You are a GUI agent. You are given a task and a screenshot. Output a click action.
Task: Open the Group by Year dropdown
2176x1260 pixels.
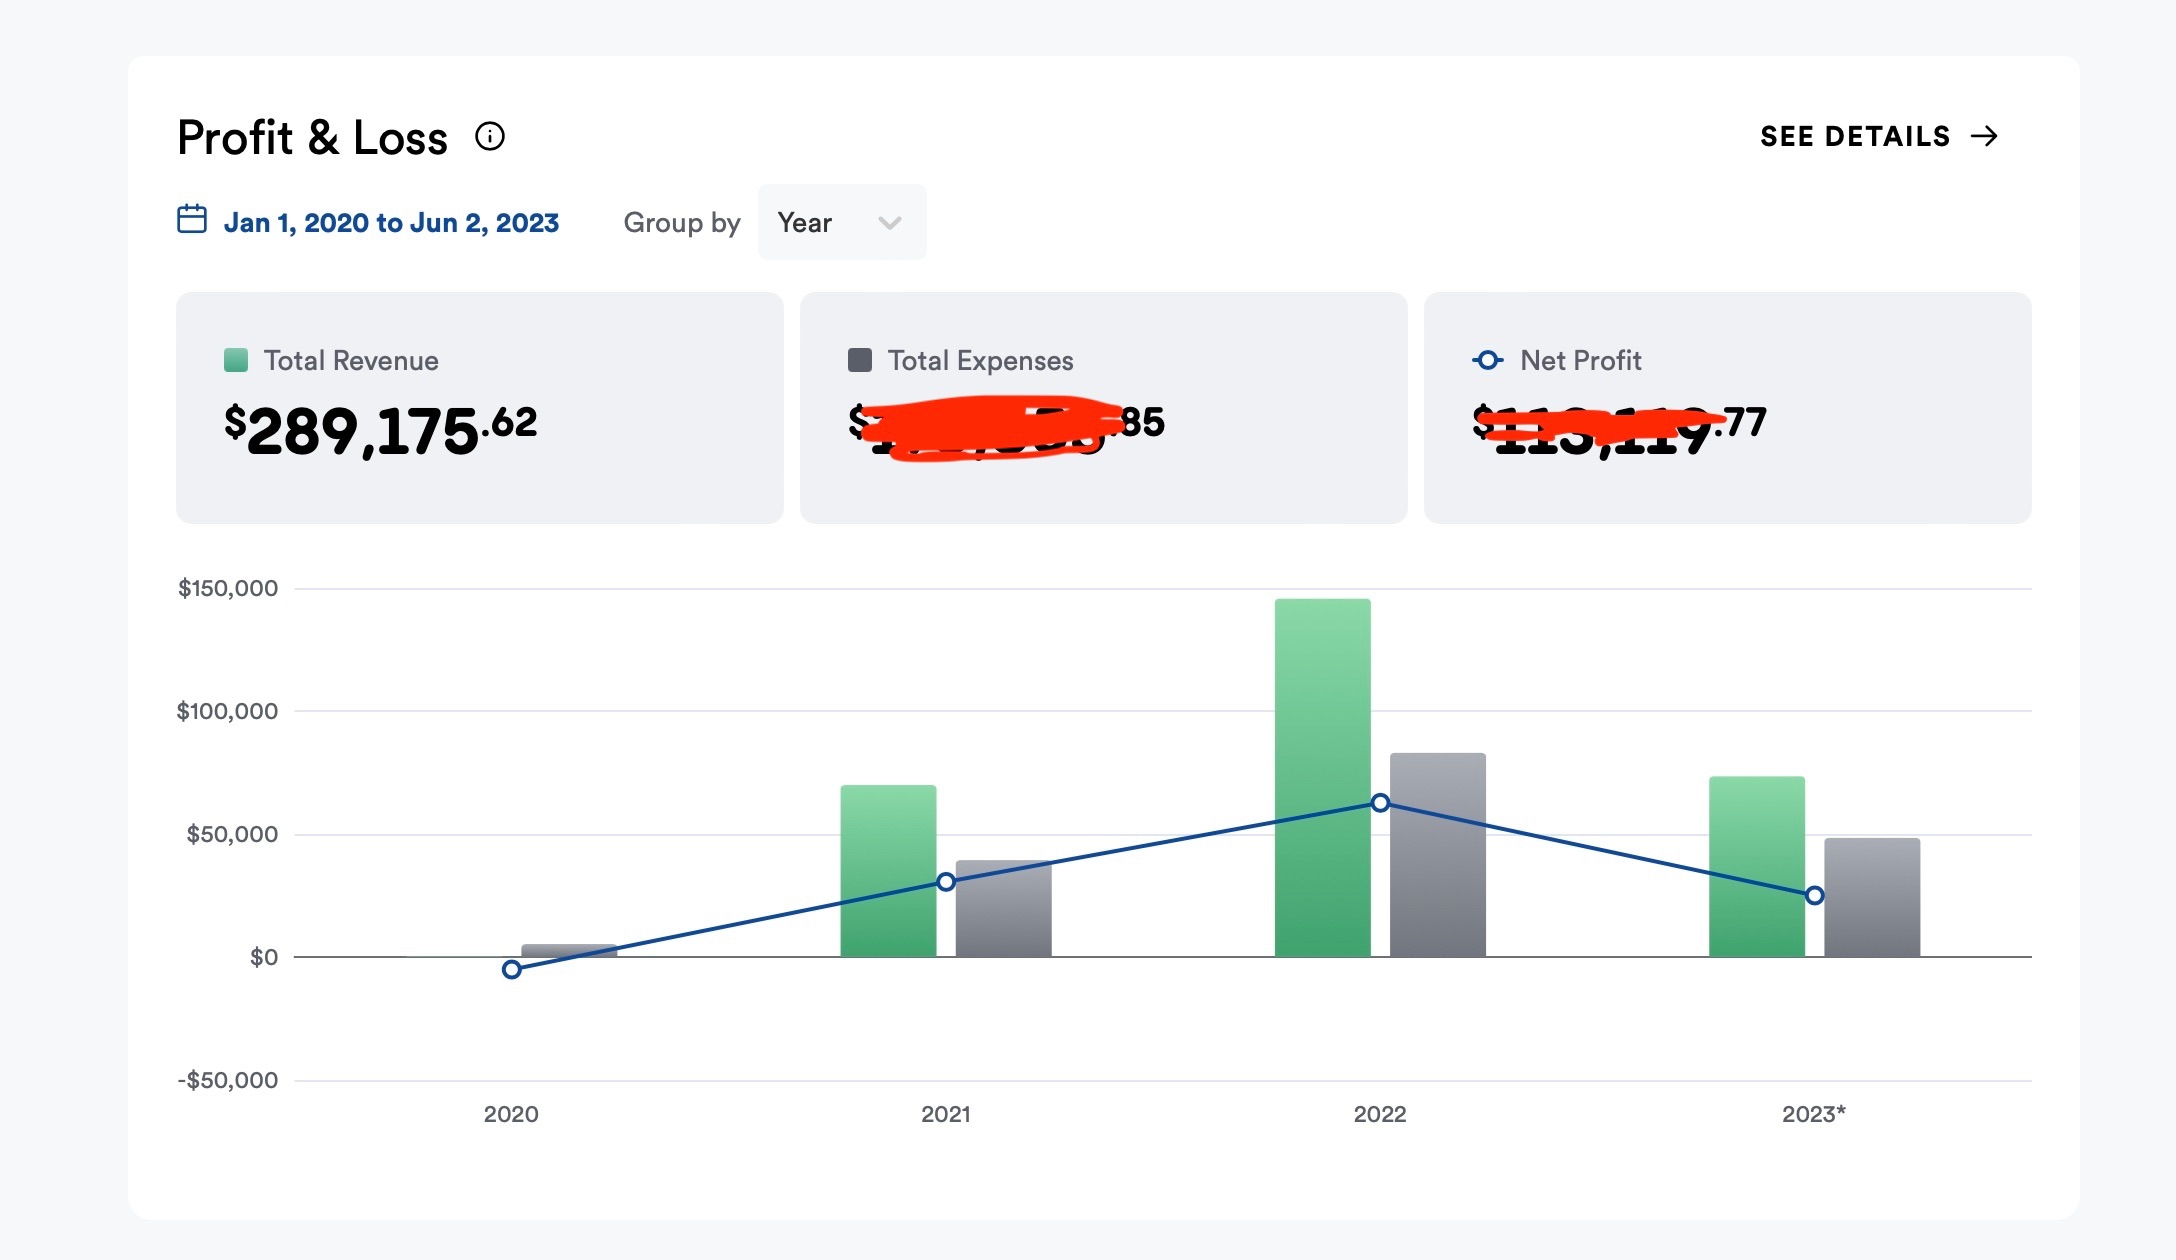tap(841, 222)
